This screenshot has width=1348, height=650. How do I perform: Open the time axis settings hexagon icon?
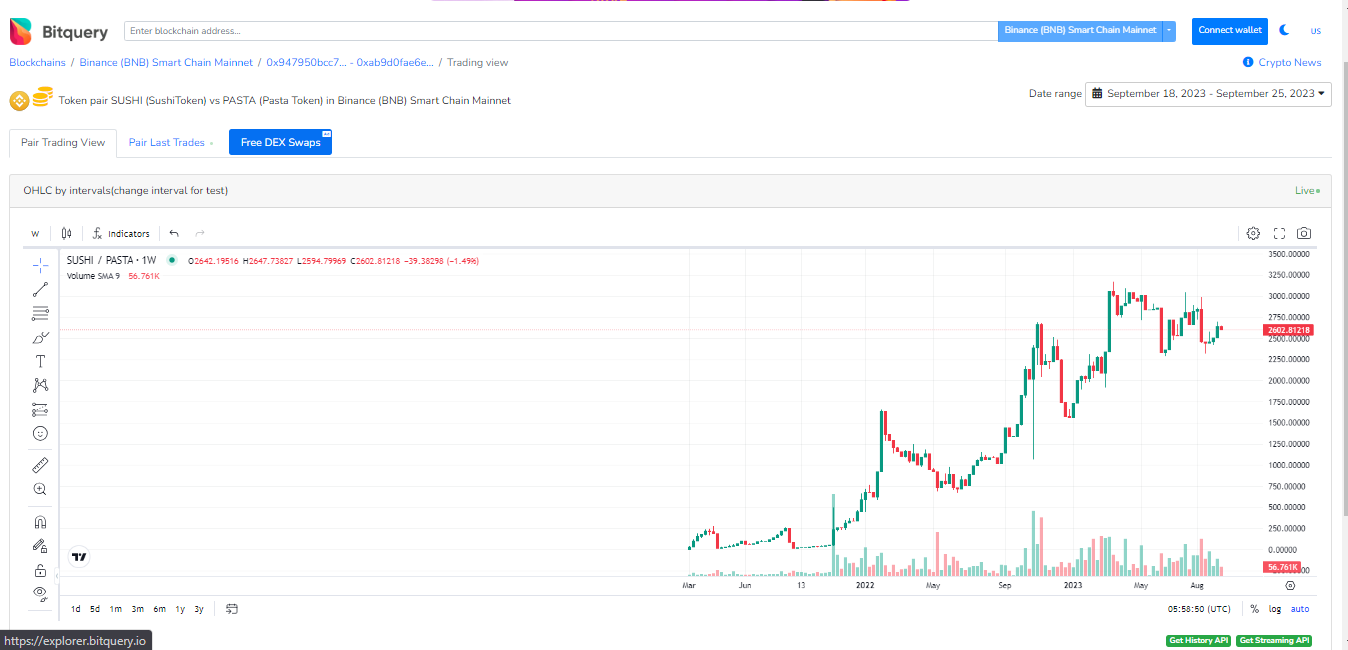click(1290, 586)
